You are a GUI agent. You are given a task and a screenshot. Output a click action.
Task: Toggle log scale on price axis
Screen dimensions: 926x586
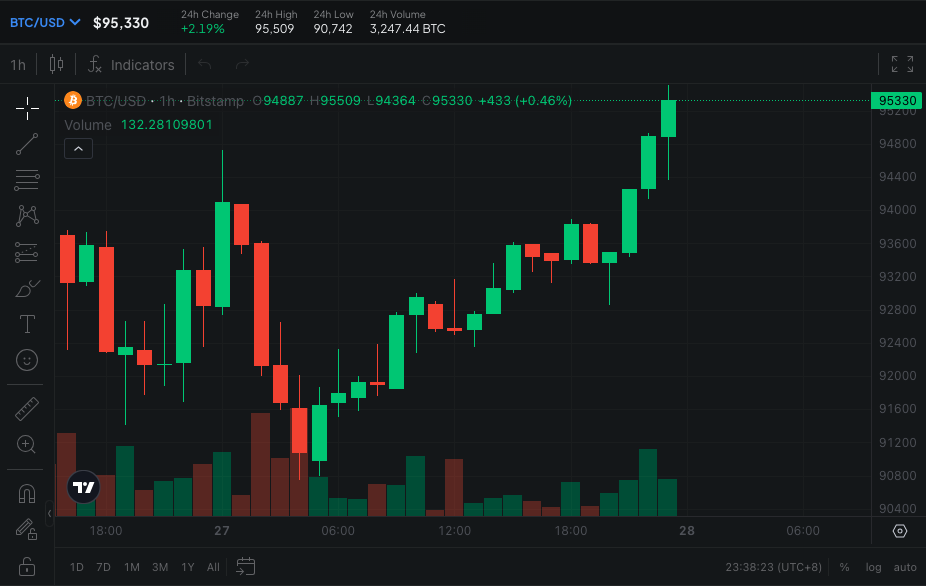pos(873,567)
